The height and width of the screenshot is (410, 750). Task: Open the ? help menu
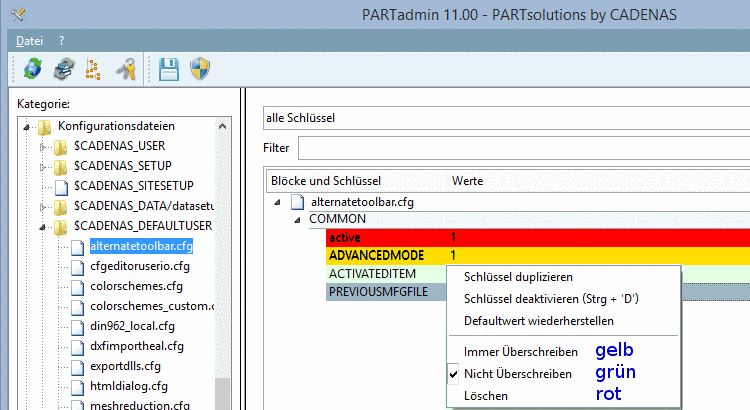[61, 41]
